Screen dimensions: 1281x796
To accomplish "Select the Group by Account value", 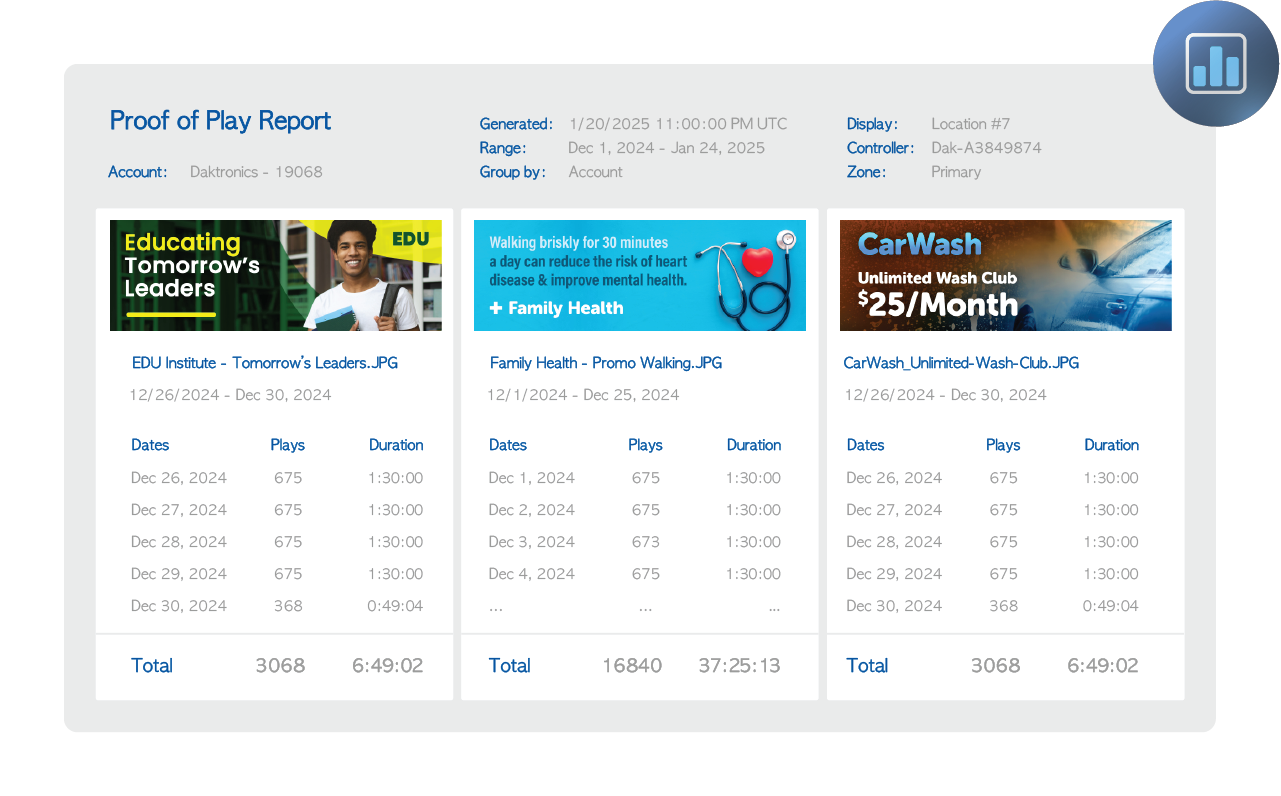I will tap(595, 172).
